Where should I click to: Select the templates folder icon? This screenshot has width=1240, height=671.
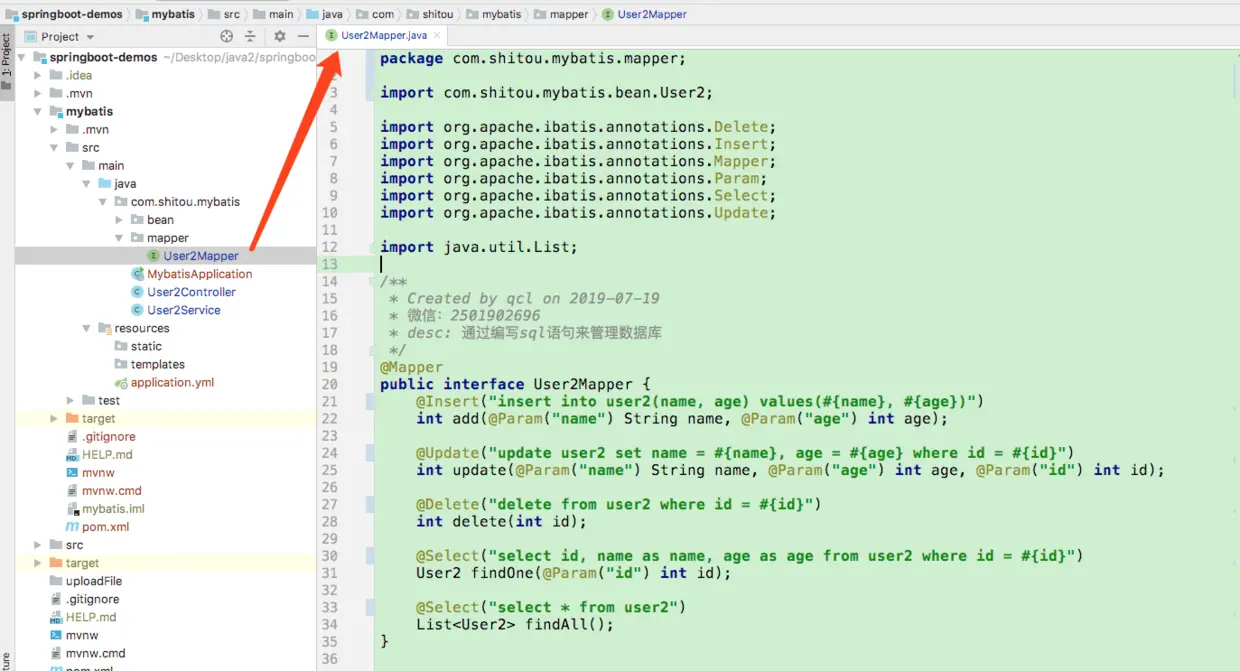click(121, 364)
